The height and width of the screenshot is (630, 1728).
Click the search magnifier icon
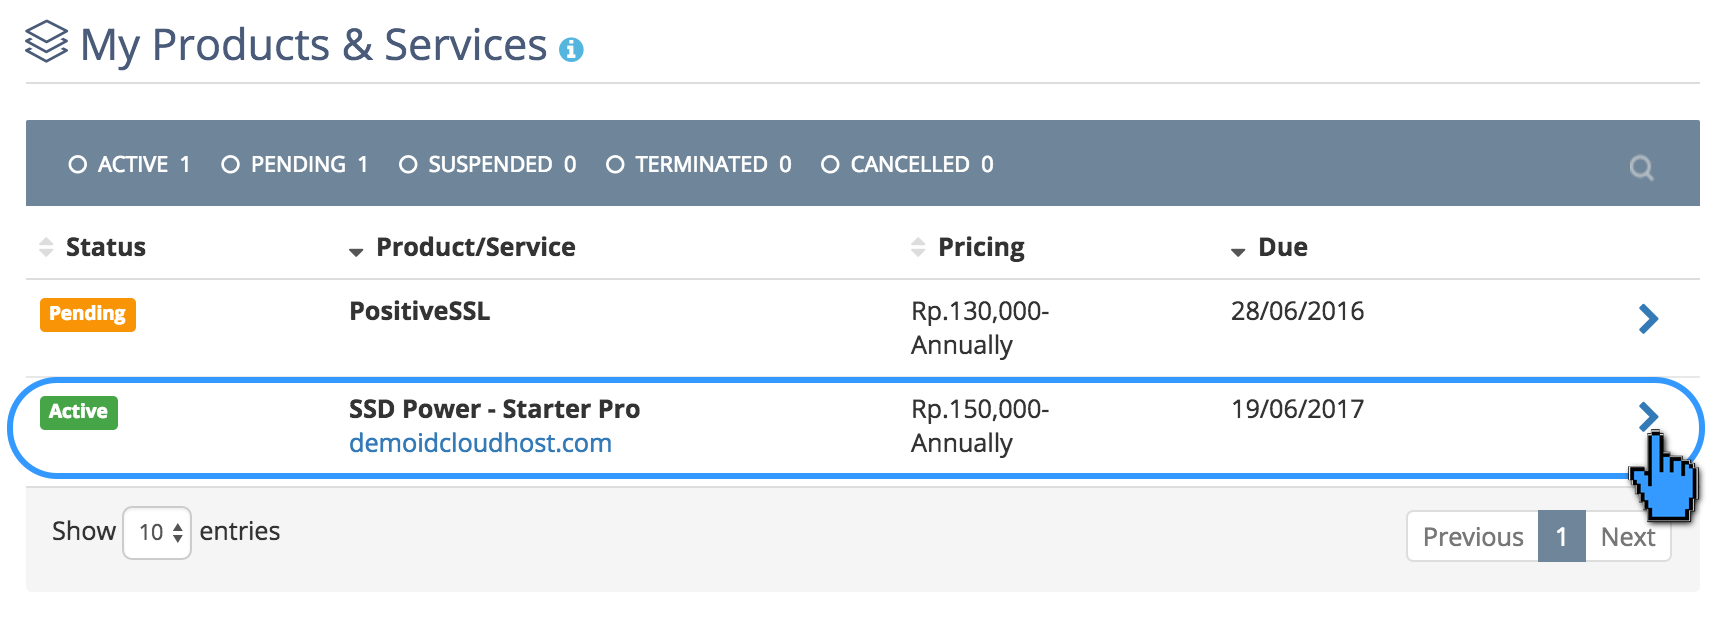coord(1642,169)
